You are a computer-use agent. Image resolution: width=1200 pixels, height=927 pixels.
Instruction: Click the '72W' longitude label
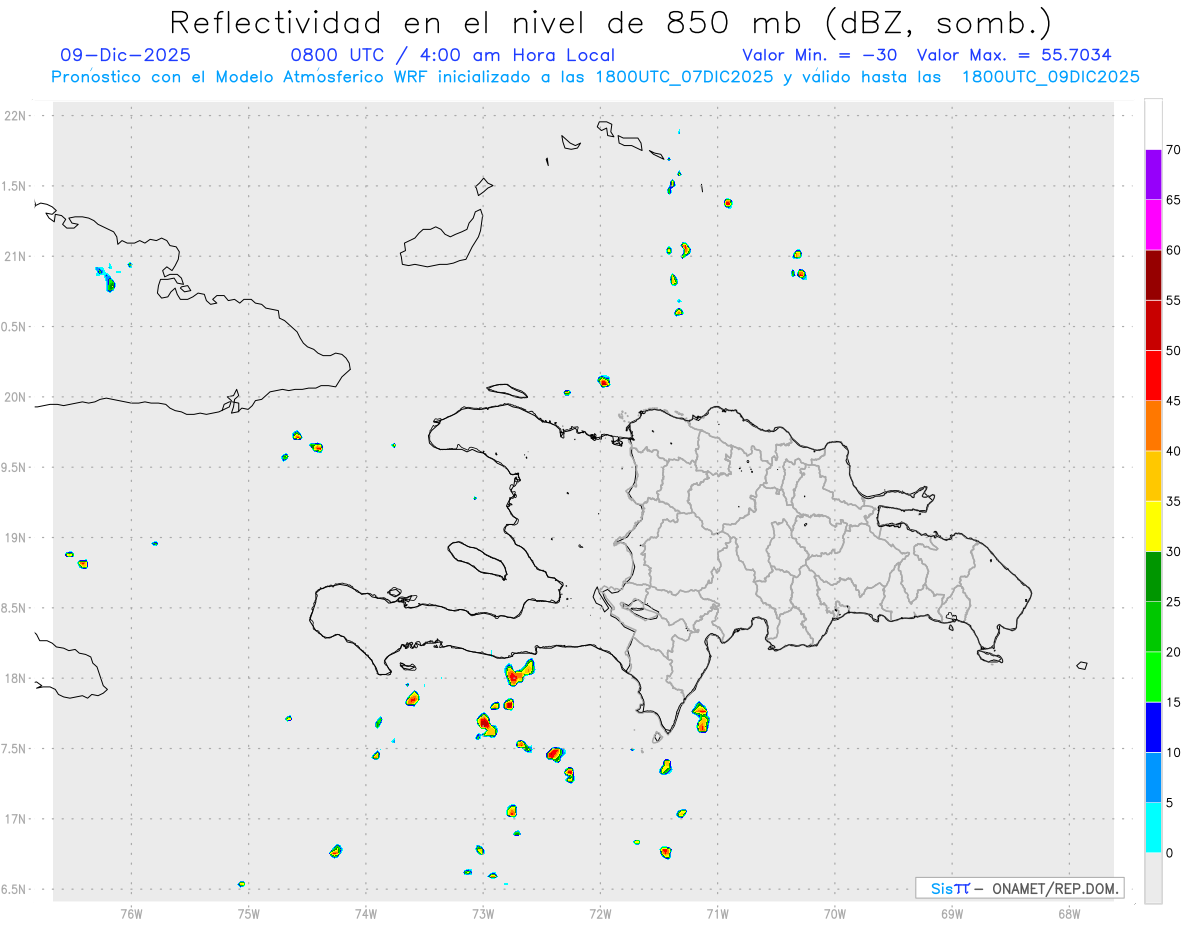(x=600, y=913)
